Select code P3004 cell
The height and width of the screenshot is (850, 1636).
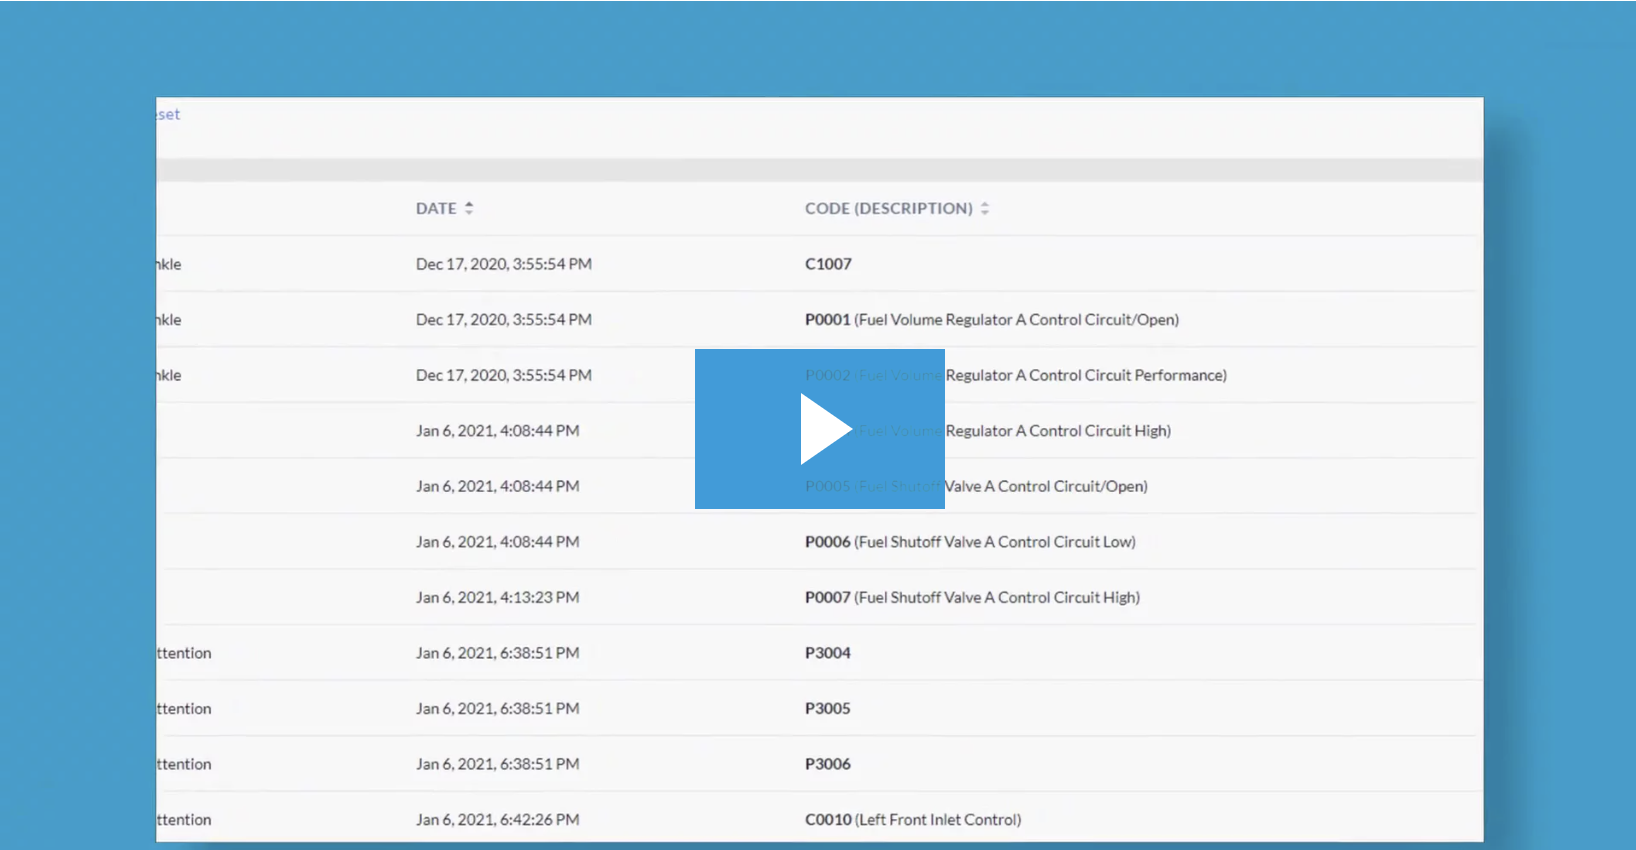click(x=828, y=653)
